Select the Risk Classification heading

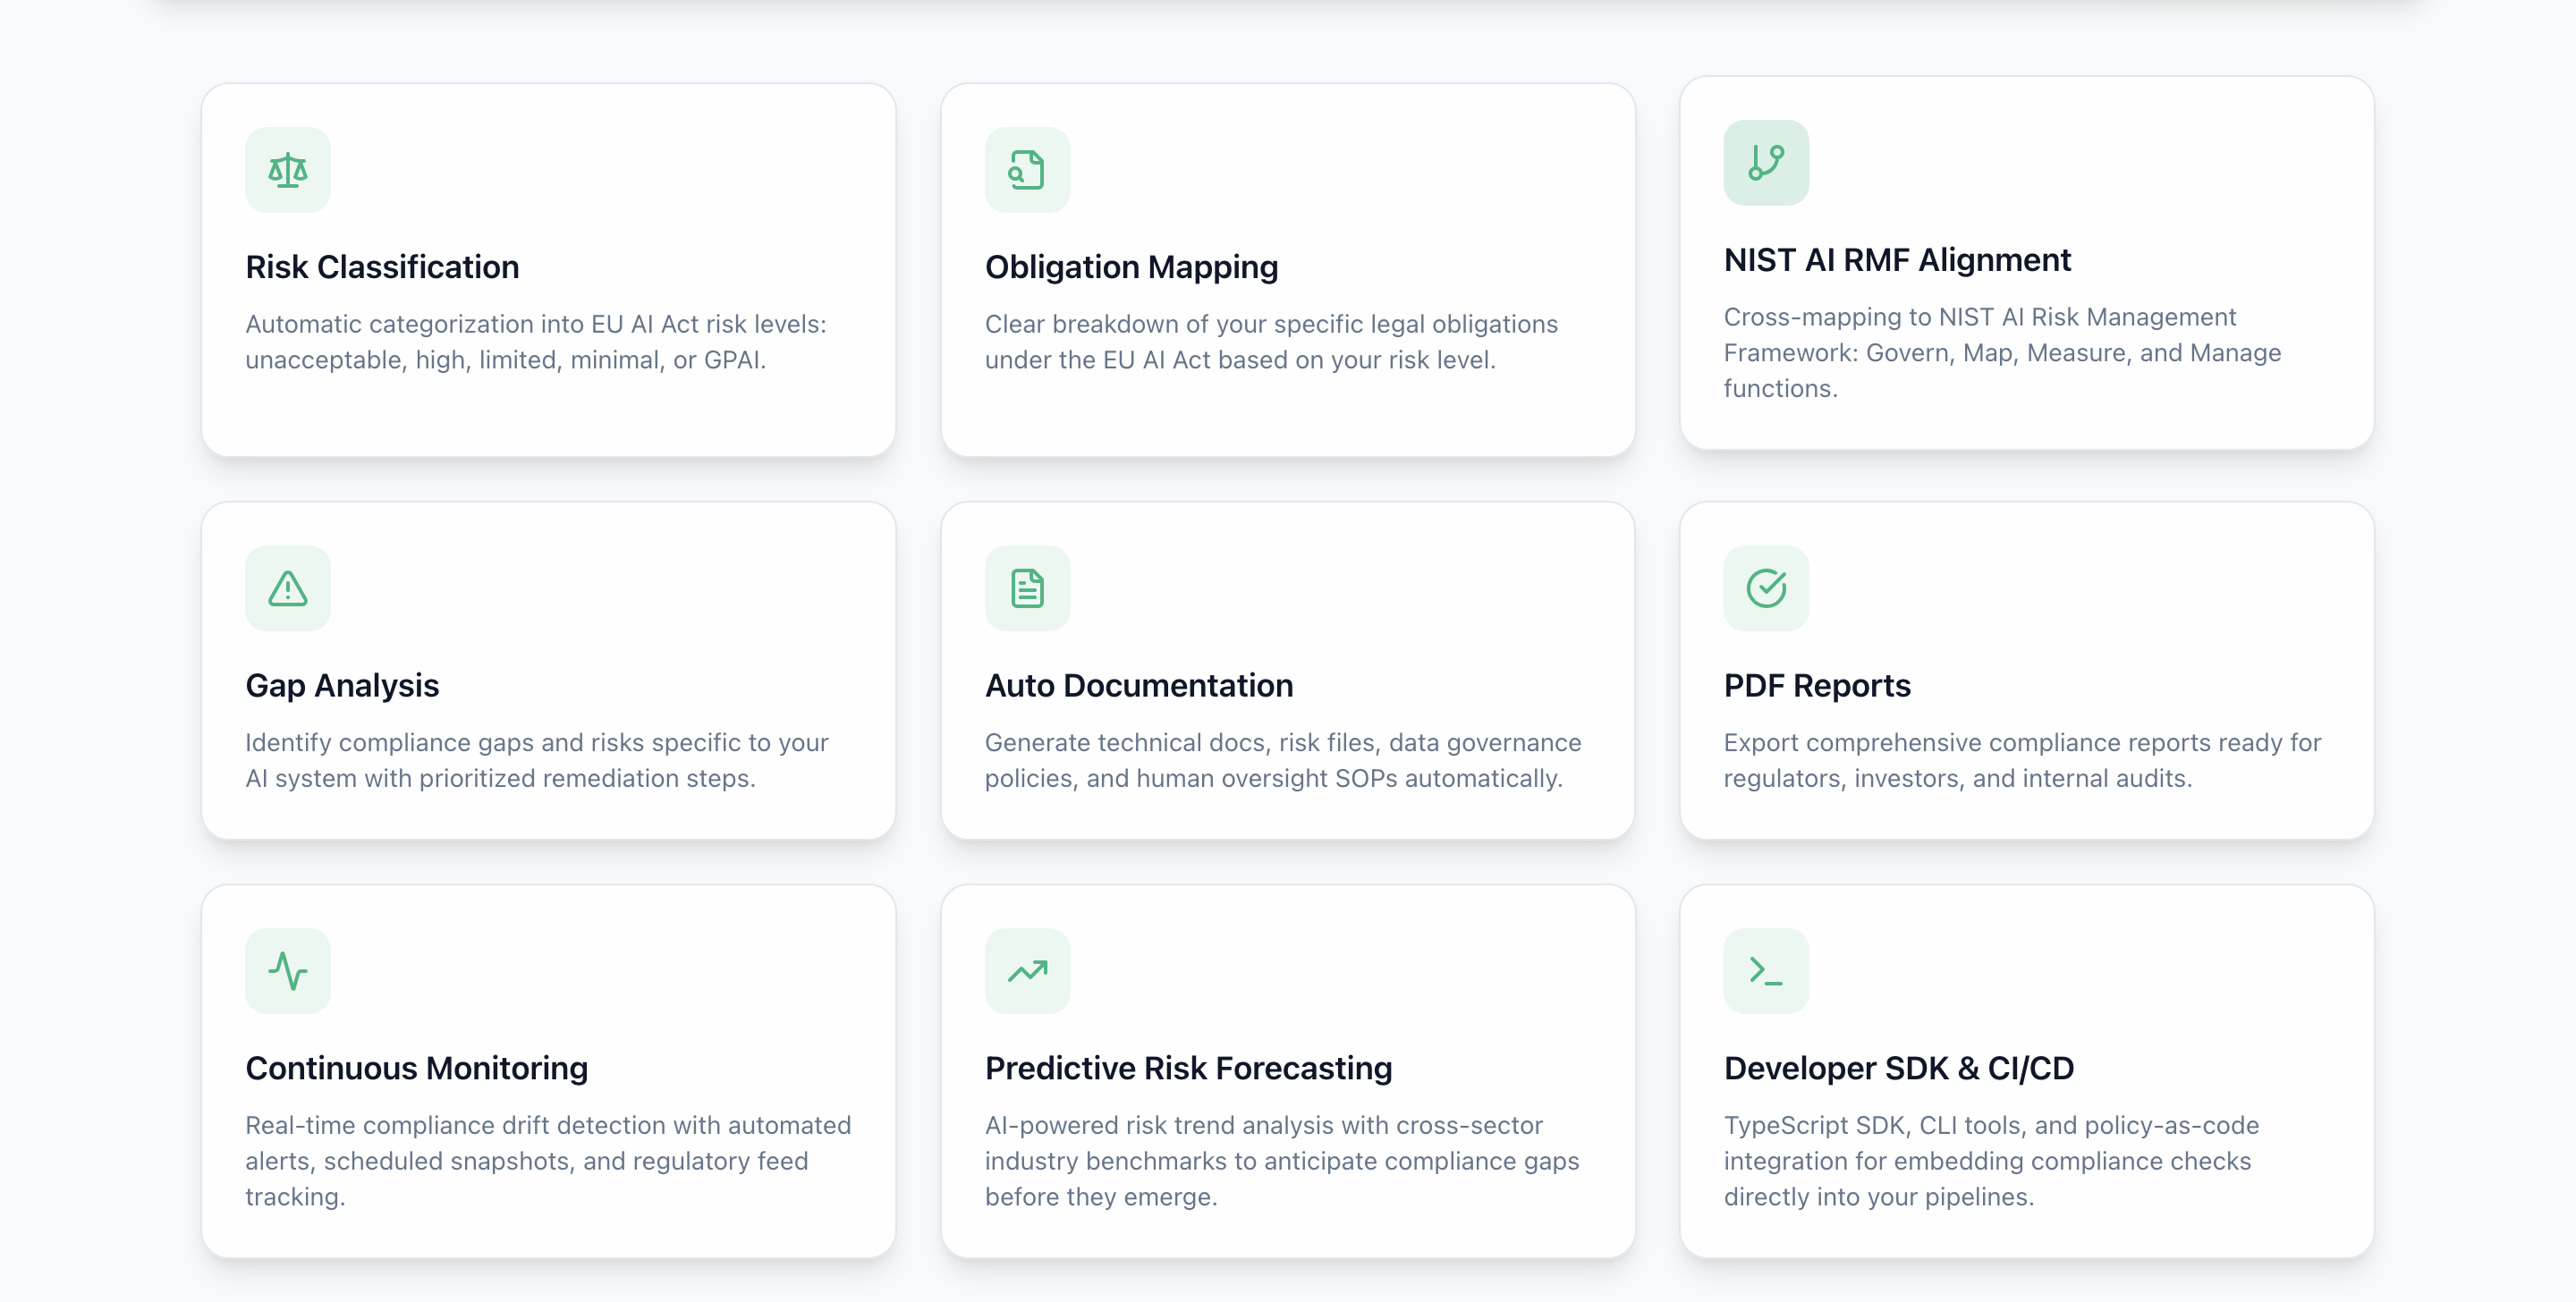[x=382, y=267]
